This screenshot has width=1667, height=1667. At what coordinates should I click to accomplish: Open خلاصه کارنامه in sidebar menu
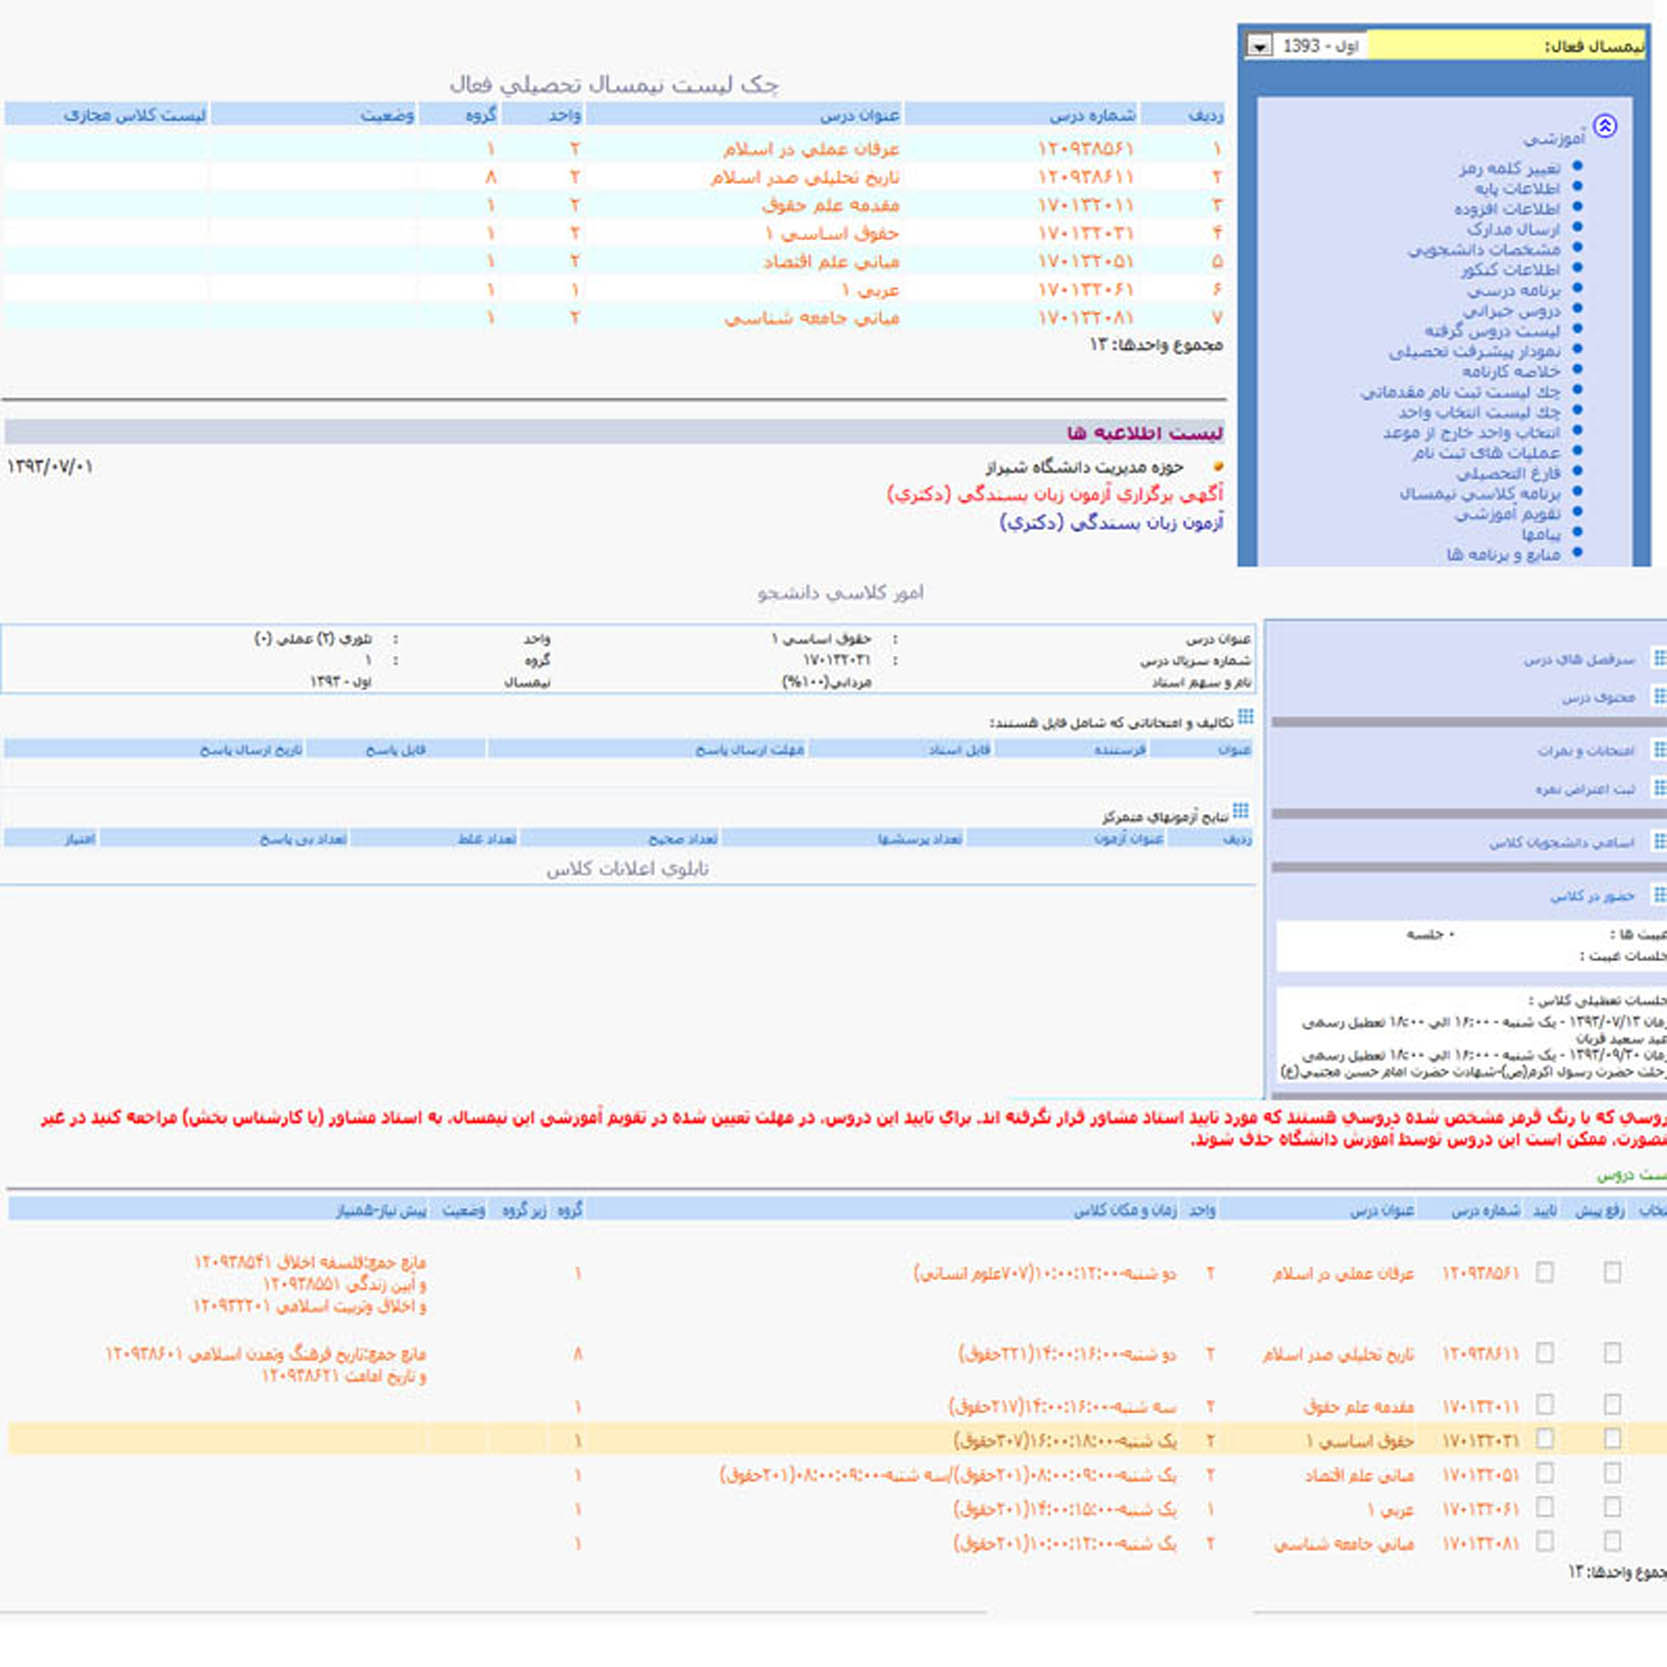point(1511,371)
